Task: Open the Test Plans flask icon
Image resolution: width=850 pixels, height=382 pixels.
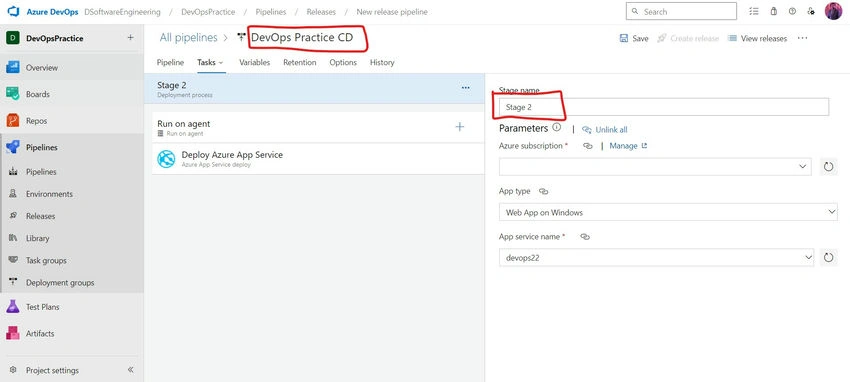Action: click(x=13, y=307)
